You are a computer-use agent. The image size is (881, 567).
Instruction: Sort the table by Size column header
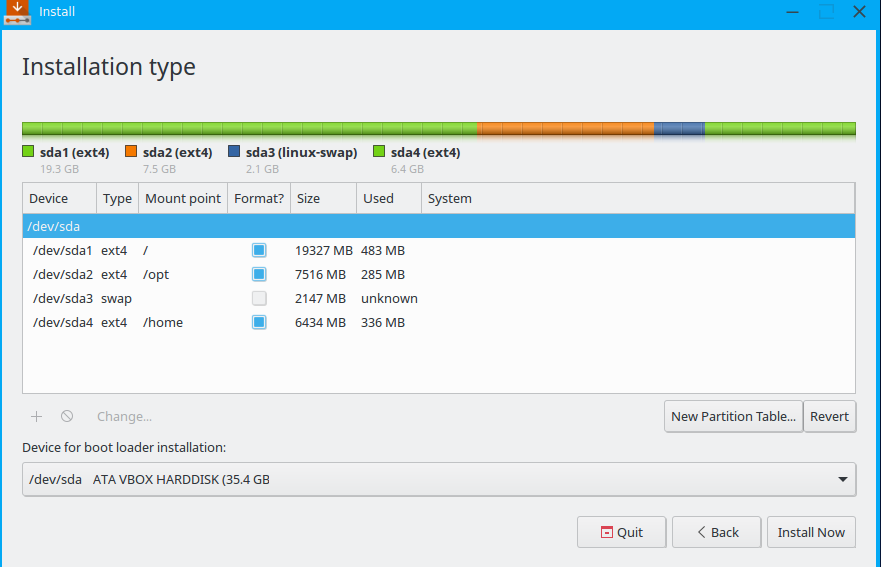[x=322, y=198]
